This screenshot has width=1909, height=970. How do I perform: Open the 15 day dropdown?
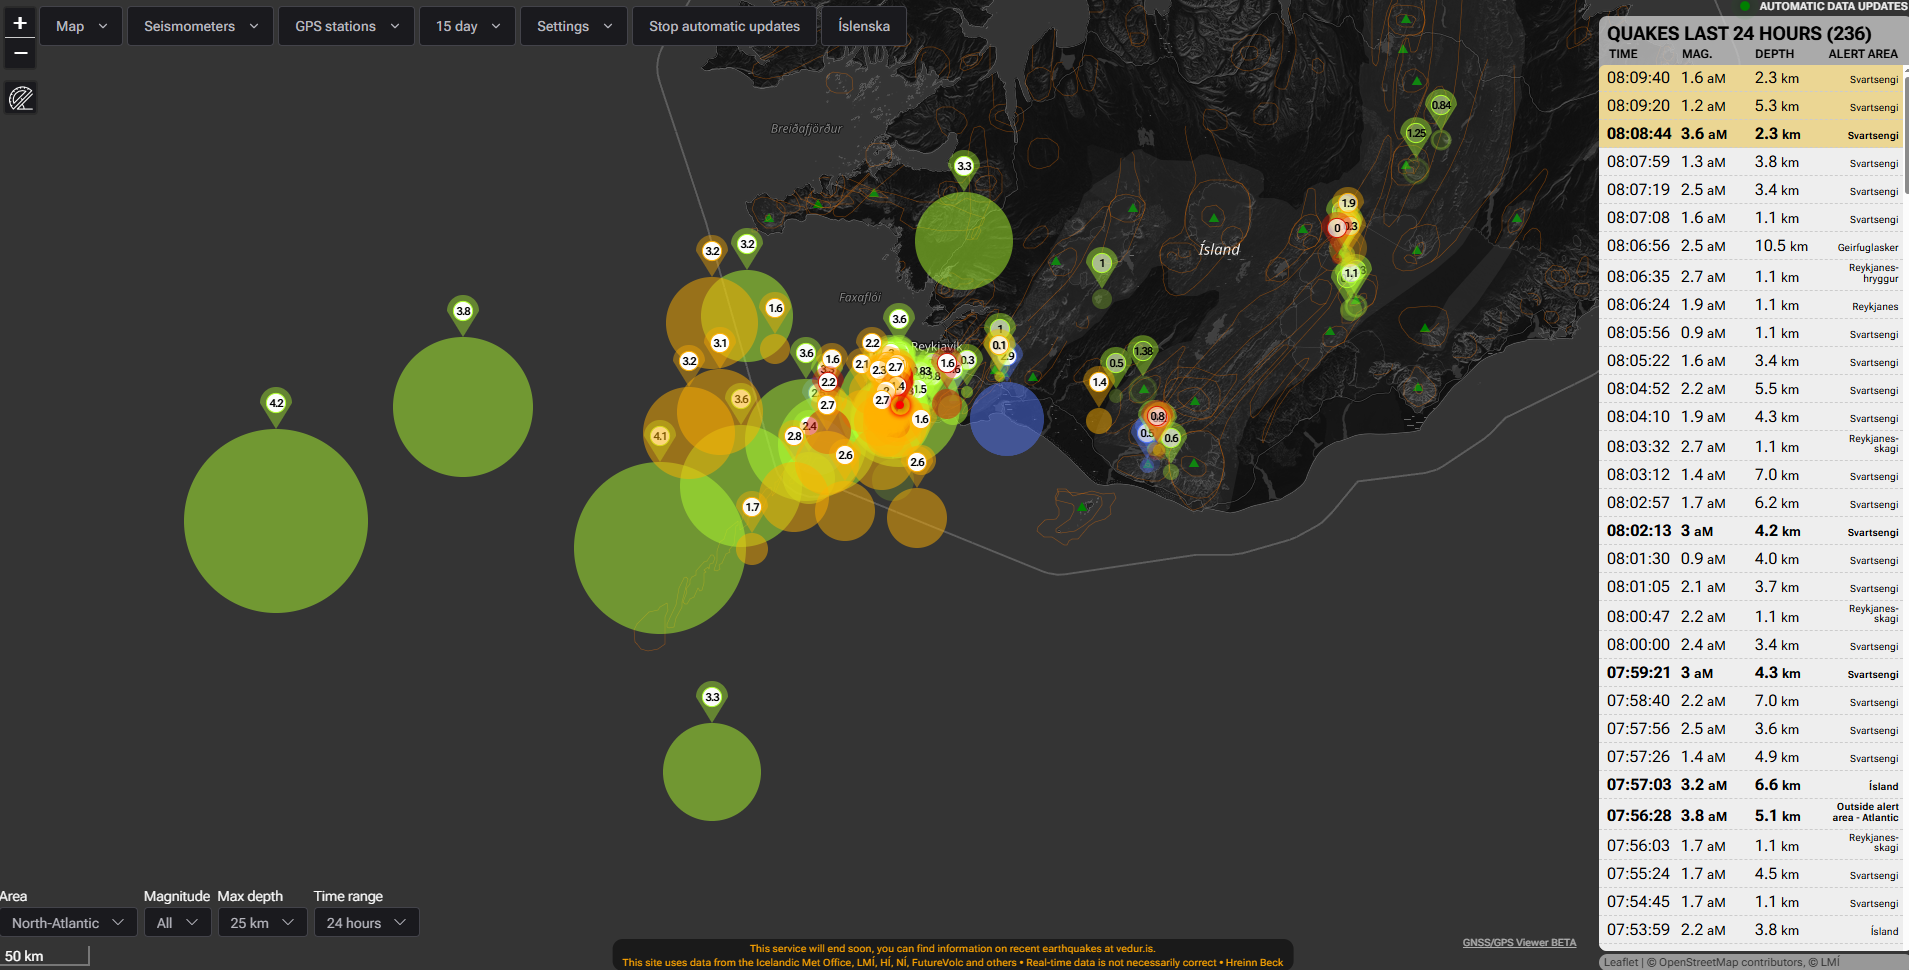467,26
